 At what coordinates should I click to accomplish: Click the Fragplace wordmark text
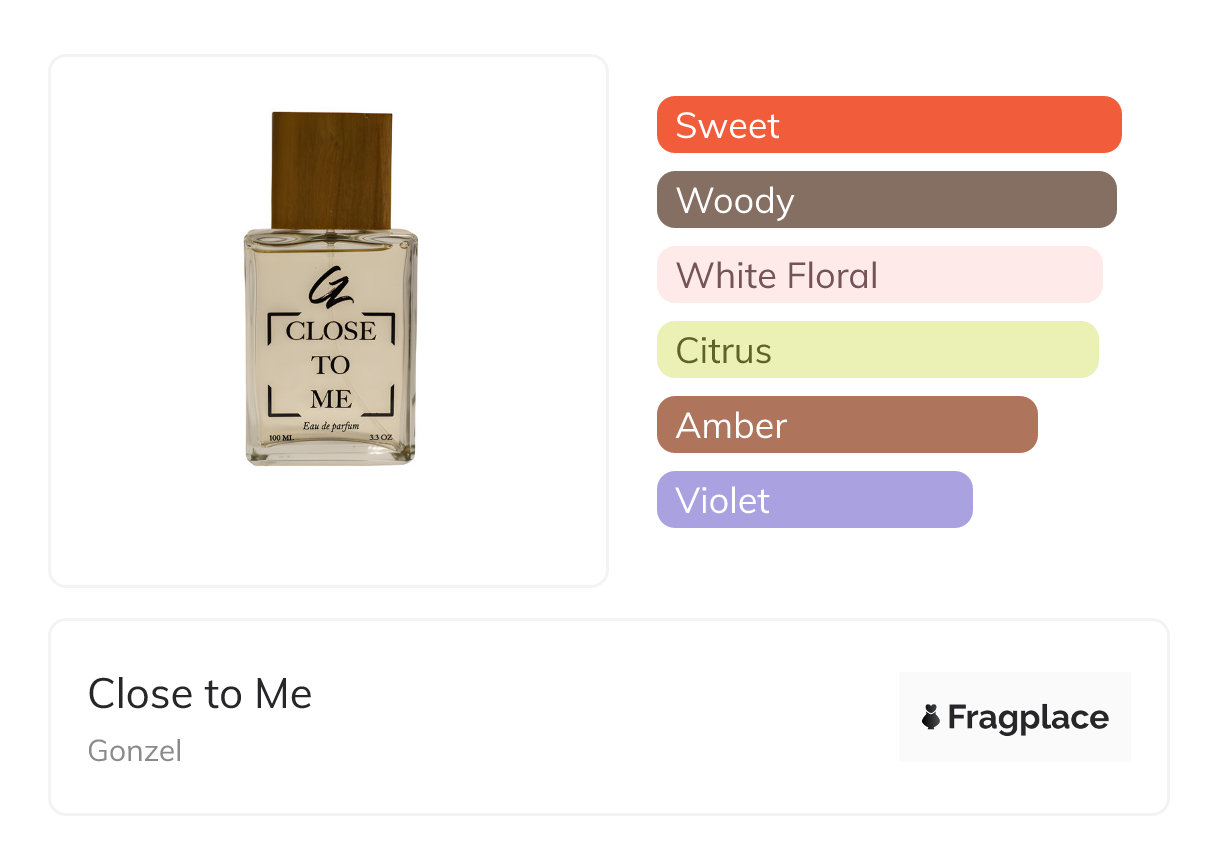tap(1028, 717)
